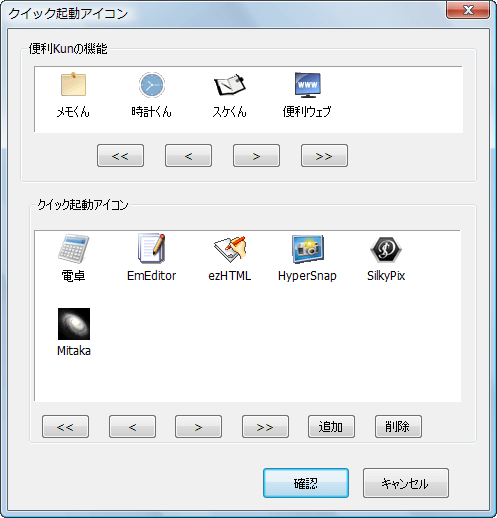This screenshot has width=497, height=518.
Task: Click the Mitaka label text
Action: click(x=74, y=351)
